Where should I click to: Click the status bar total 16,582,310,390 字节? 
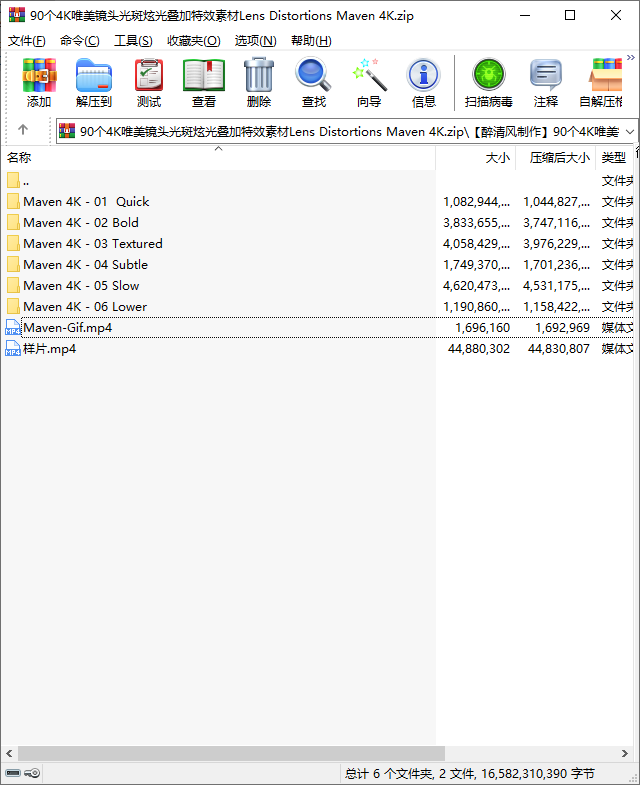[538, 774]
